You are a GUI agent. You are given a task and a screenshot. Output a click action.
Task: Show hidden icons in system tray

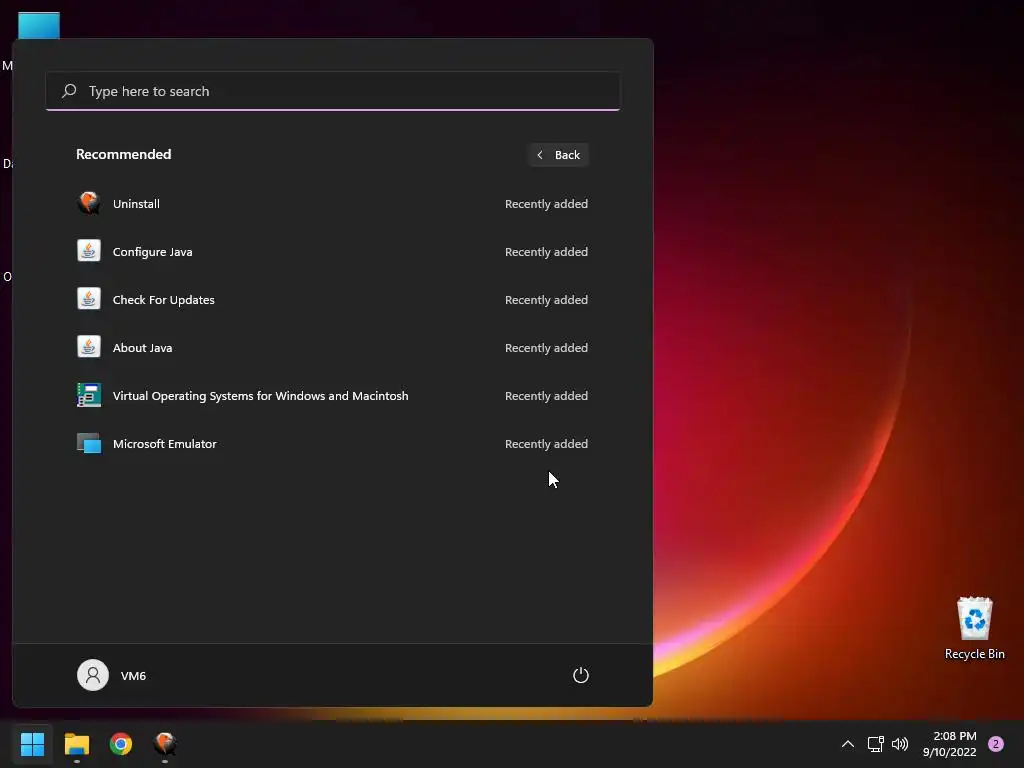point(848,744)
